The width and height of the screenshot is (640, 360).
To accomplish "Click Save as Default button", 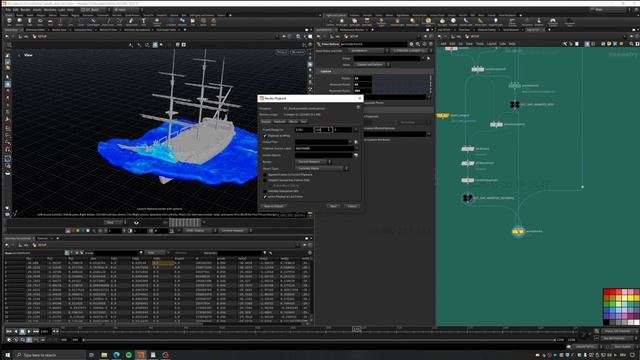I will (273, 206).
